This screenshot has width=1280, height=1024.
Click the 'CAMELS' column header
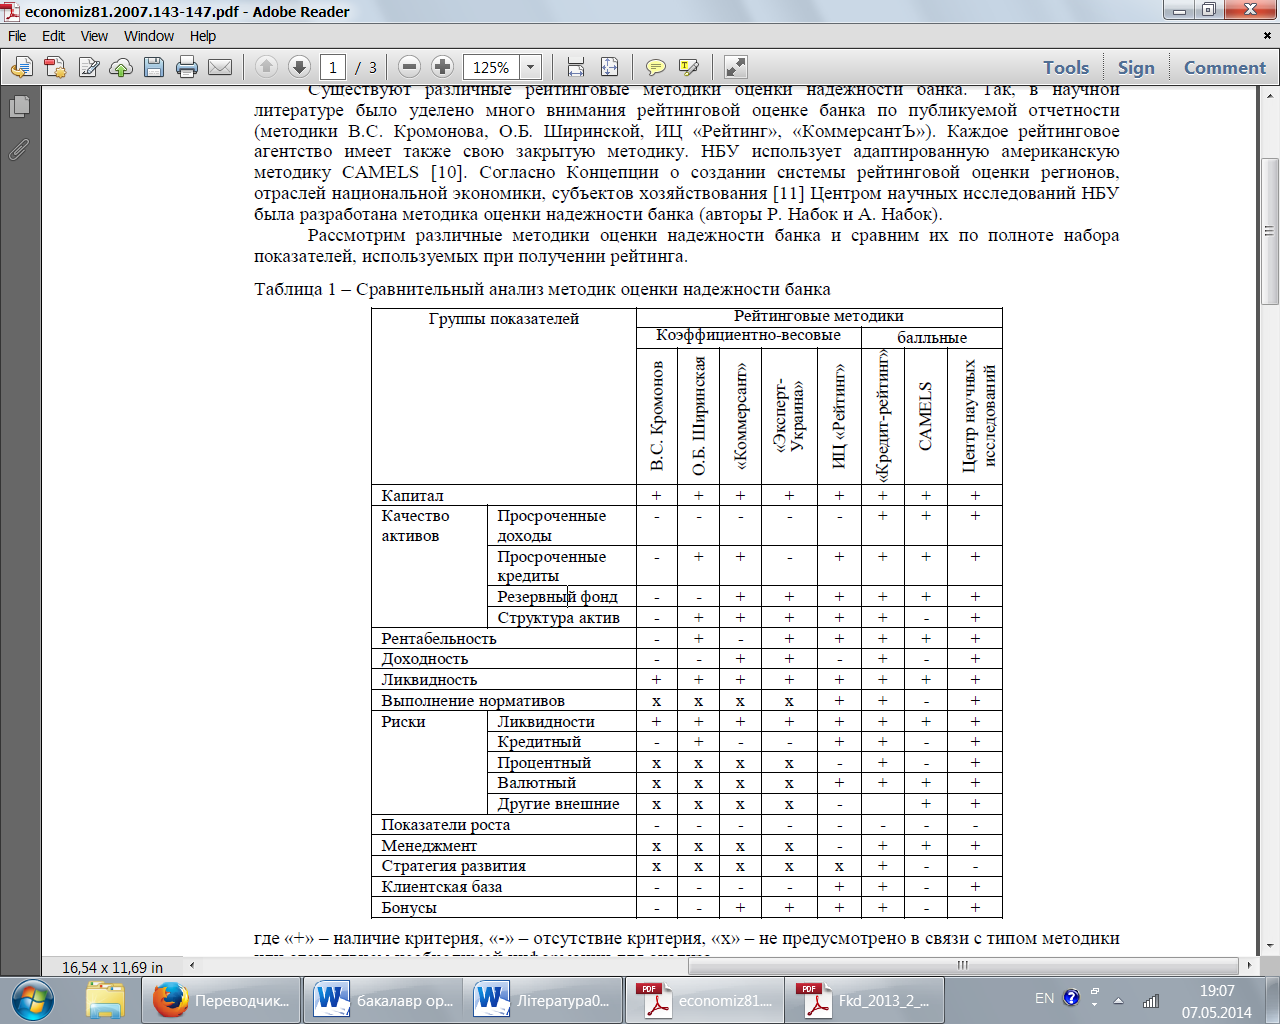pyautogui.click(x=925, y=417)
